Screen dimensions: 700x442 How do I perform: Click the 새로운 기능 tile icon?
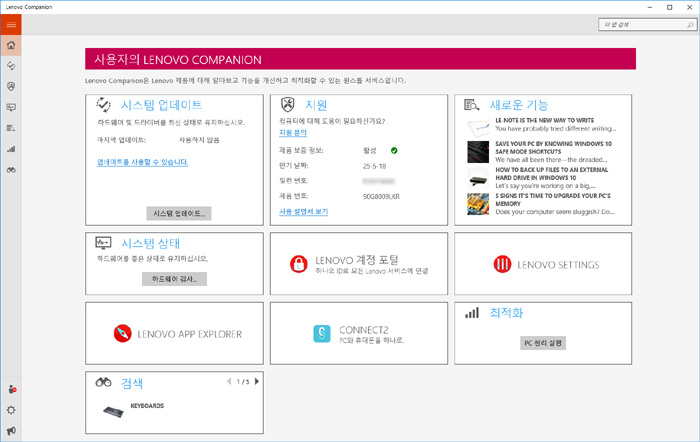pos(471,105)
